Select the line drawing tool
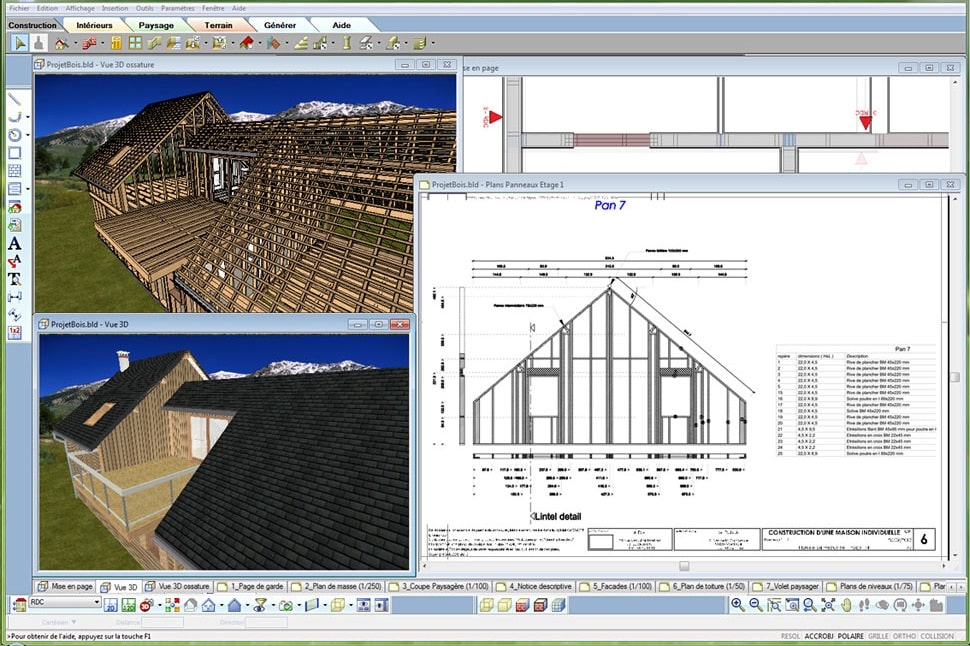970x646 pixels. tap(14, 99)
